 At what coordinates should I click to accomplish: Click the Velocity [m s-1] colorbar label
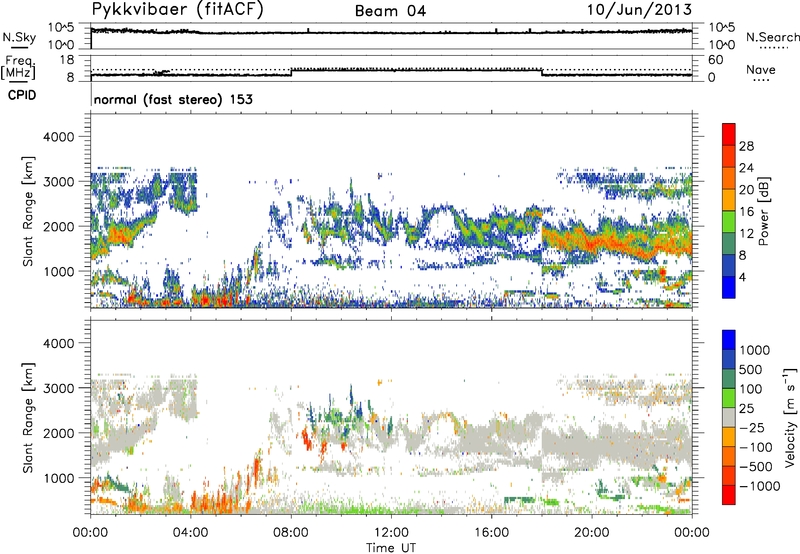790,417
